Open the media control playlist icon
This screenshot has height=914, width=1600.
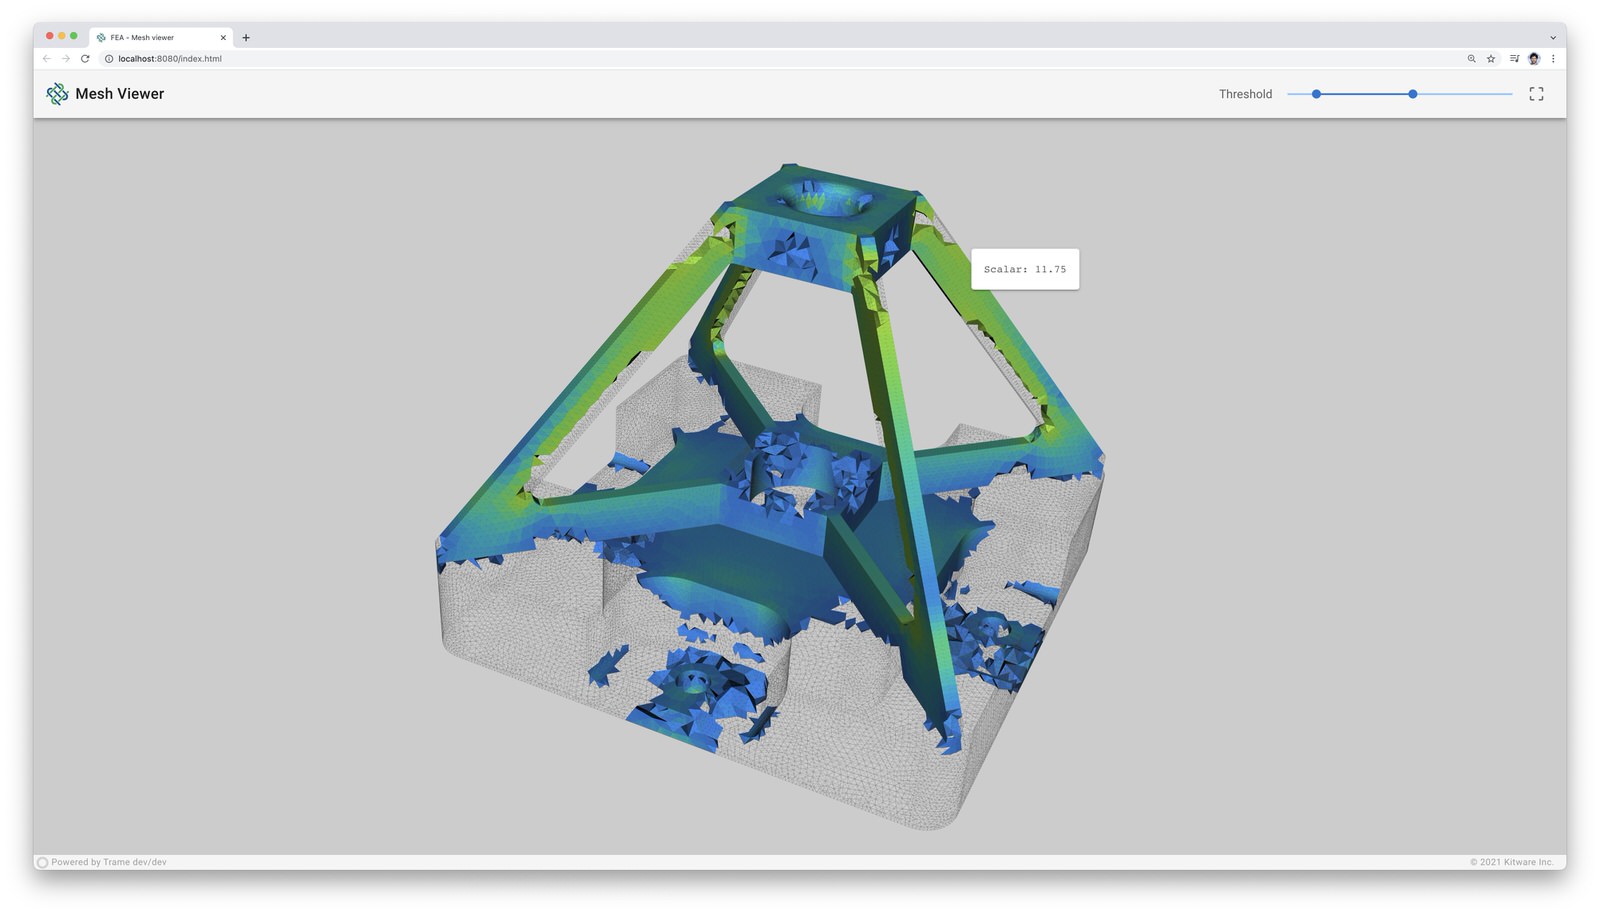1514,59
